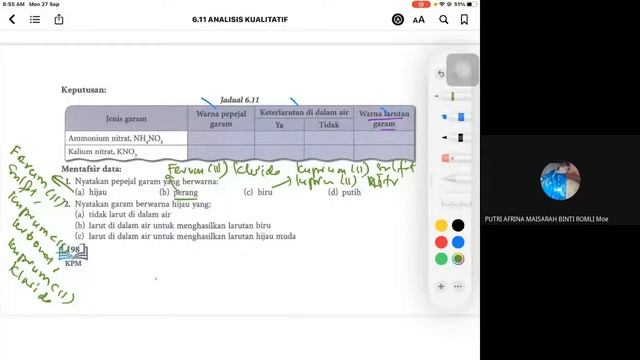Click the Jenis garam table header

[126, 119]
